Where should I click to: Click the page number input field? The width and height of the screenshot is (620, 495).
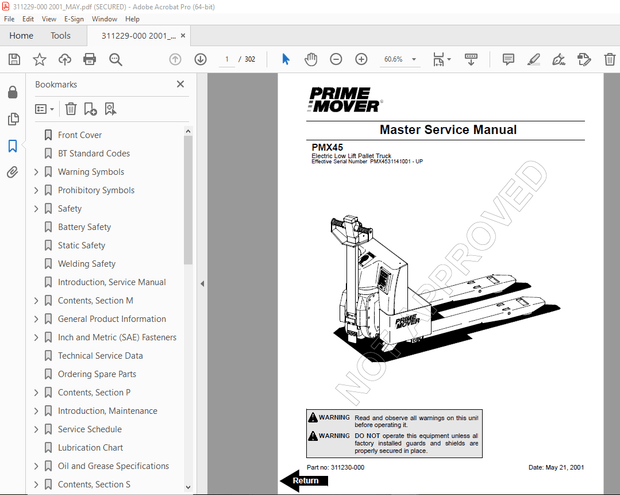(x=227, y=59)
